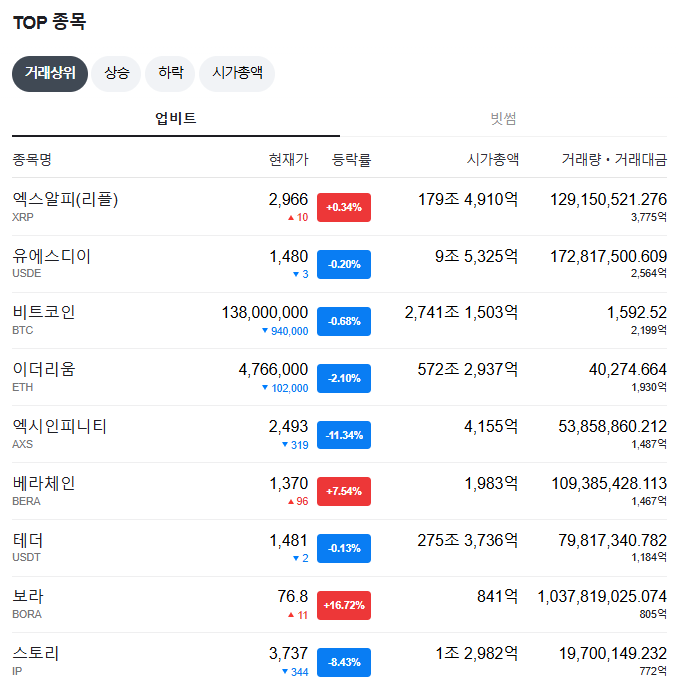Click the 시가총액 column header
The height and width of the screenshot is (686, 679).
coord(493,159)
